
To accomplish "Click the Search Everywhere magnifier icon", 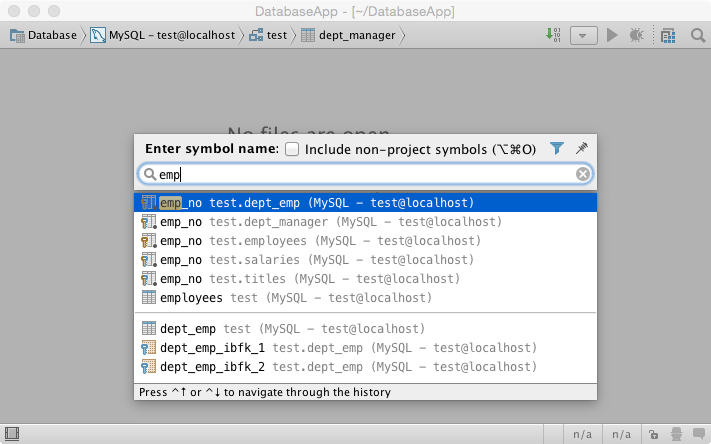I will 698,35.
